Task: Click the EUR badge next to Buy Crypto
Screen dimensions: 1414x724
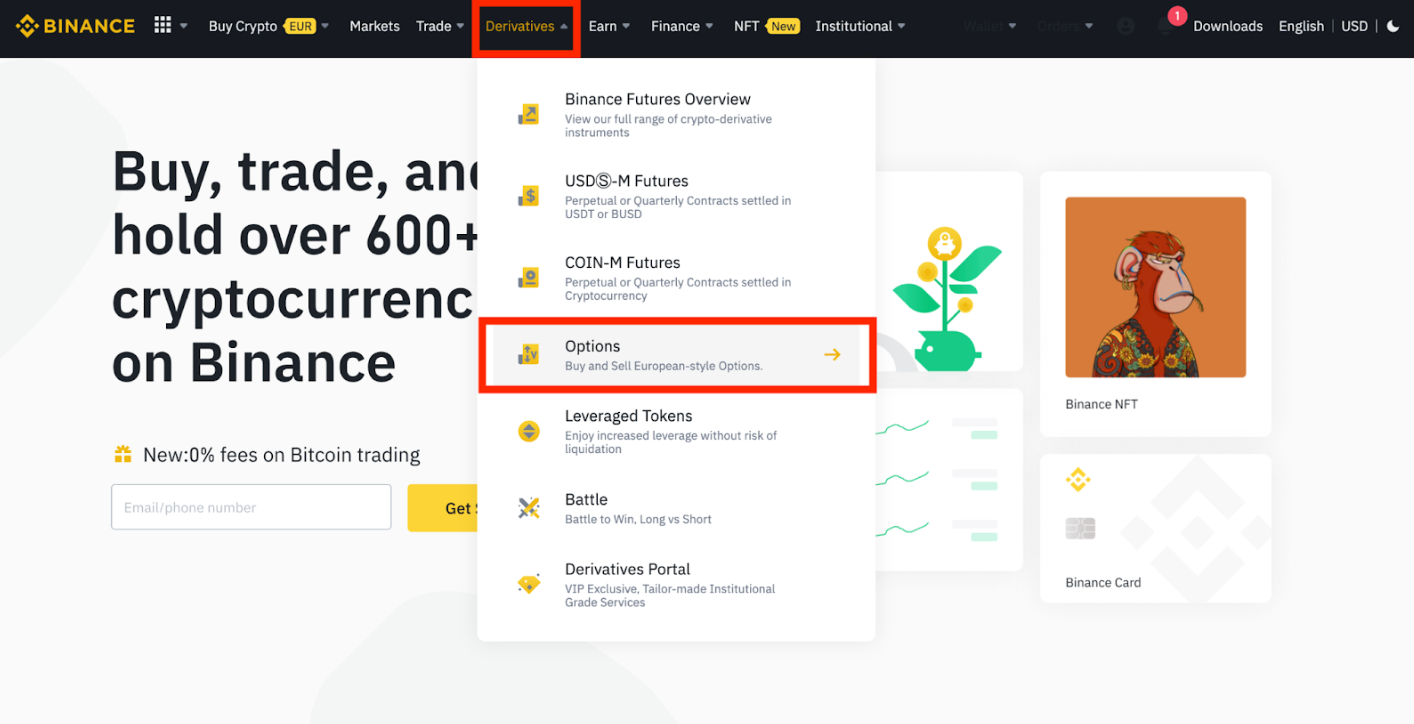Action: coord(300,27)
